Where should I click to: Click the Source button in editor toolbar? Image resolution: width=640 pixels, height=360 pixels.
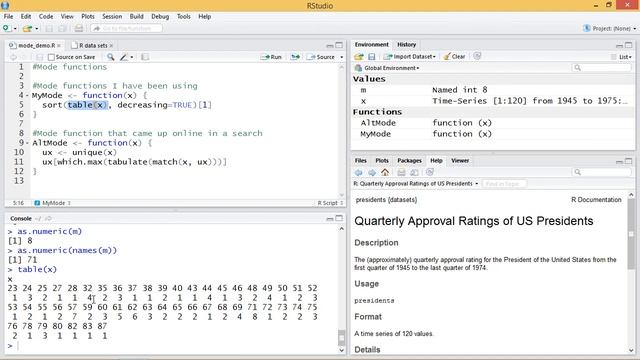pyautogui.click(x=321, y=57)
